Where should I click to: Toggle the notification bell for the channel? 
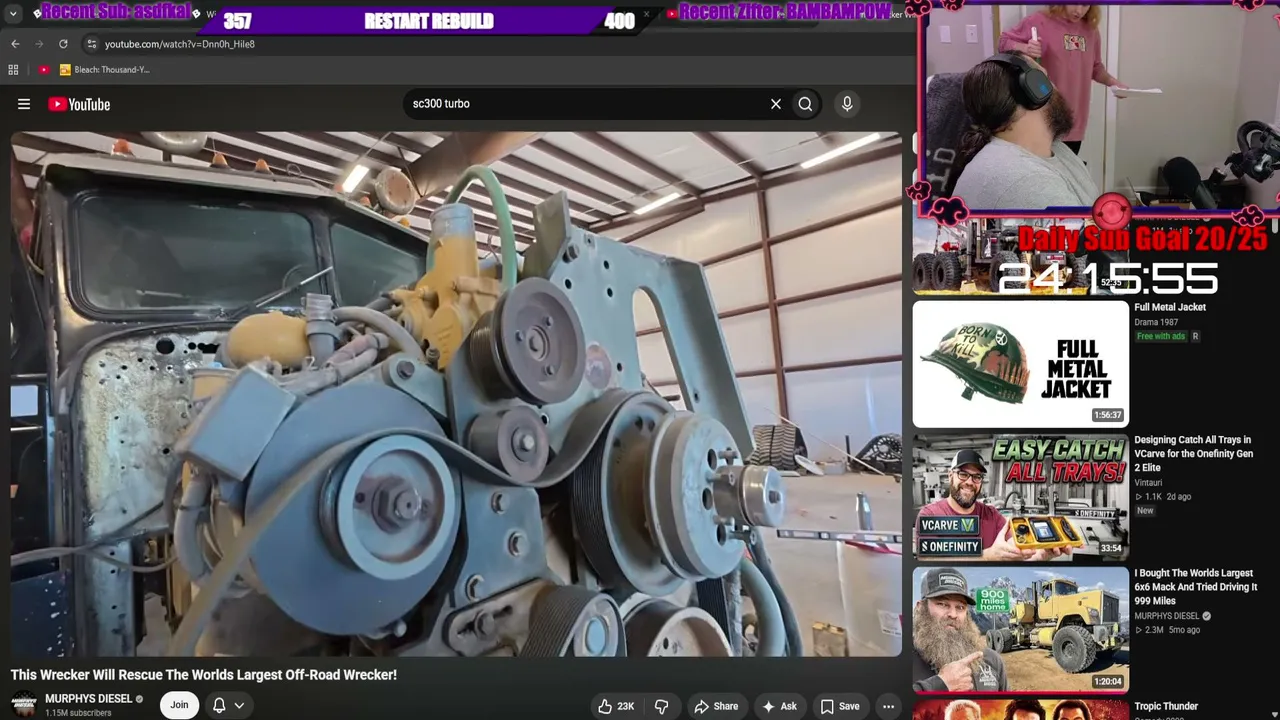219,705
